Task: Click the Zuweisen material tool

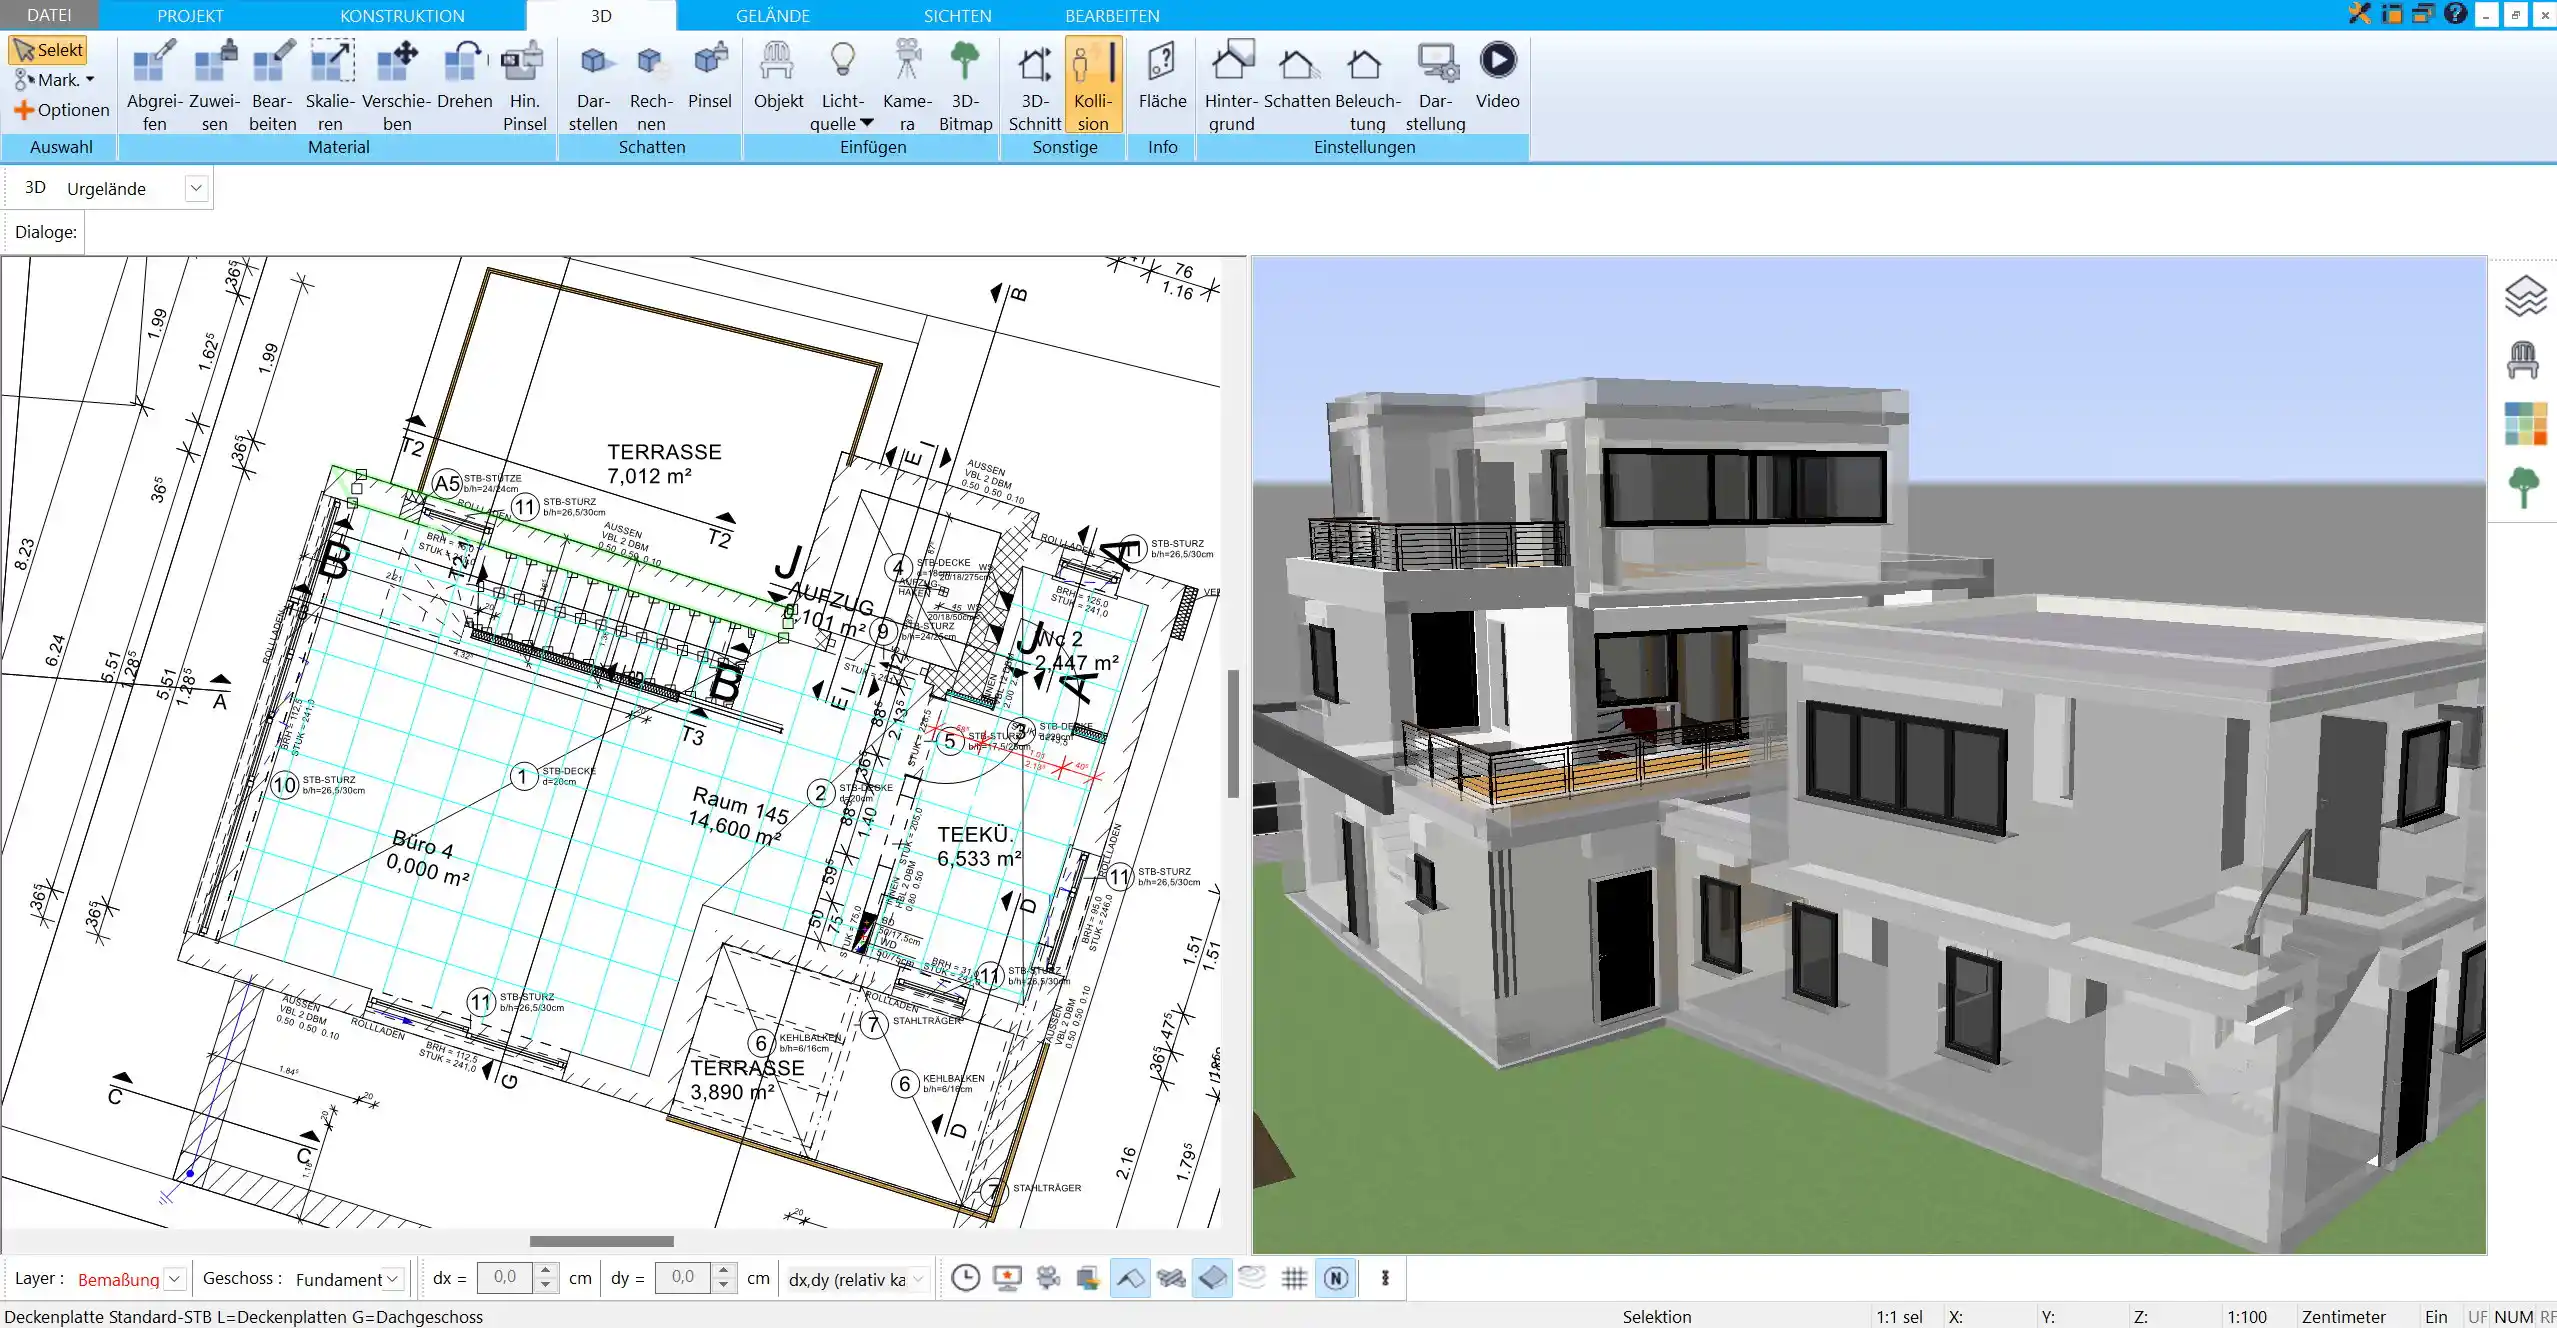Action: [x=214, y=86]
